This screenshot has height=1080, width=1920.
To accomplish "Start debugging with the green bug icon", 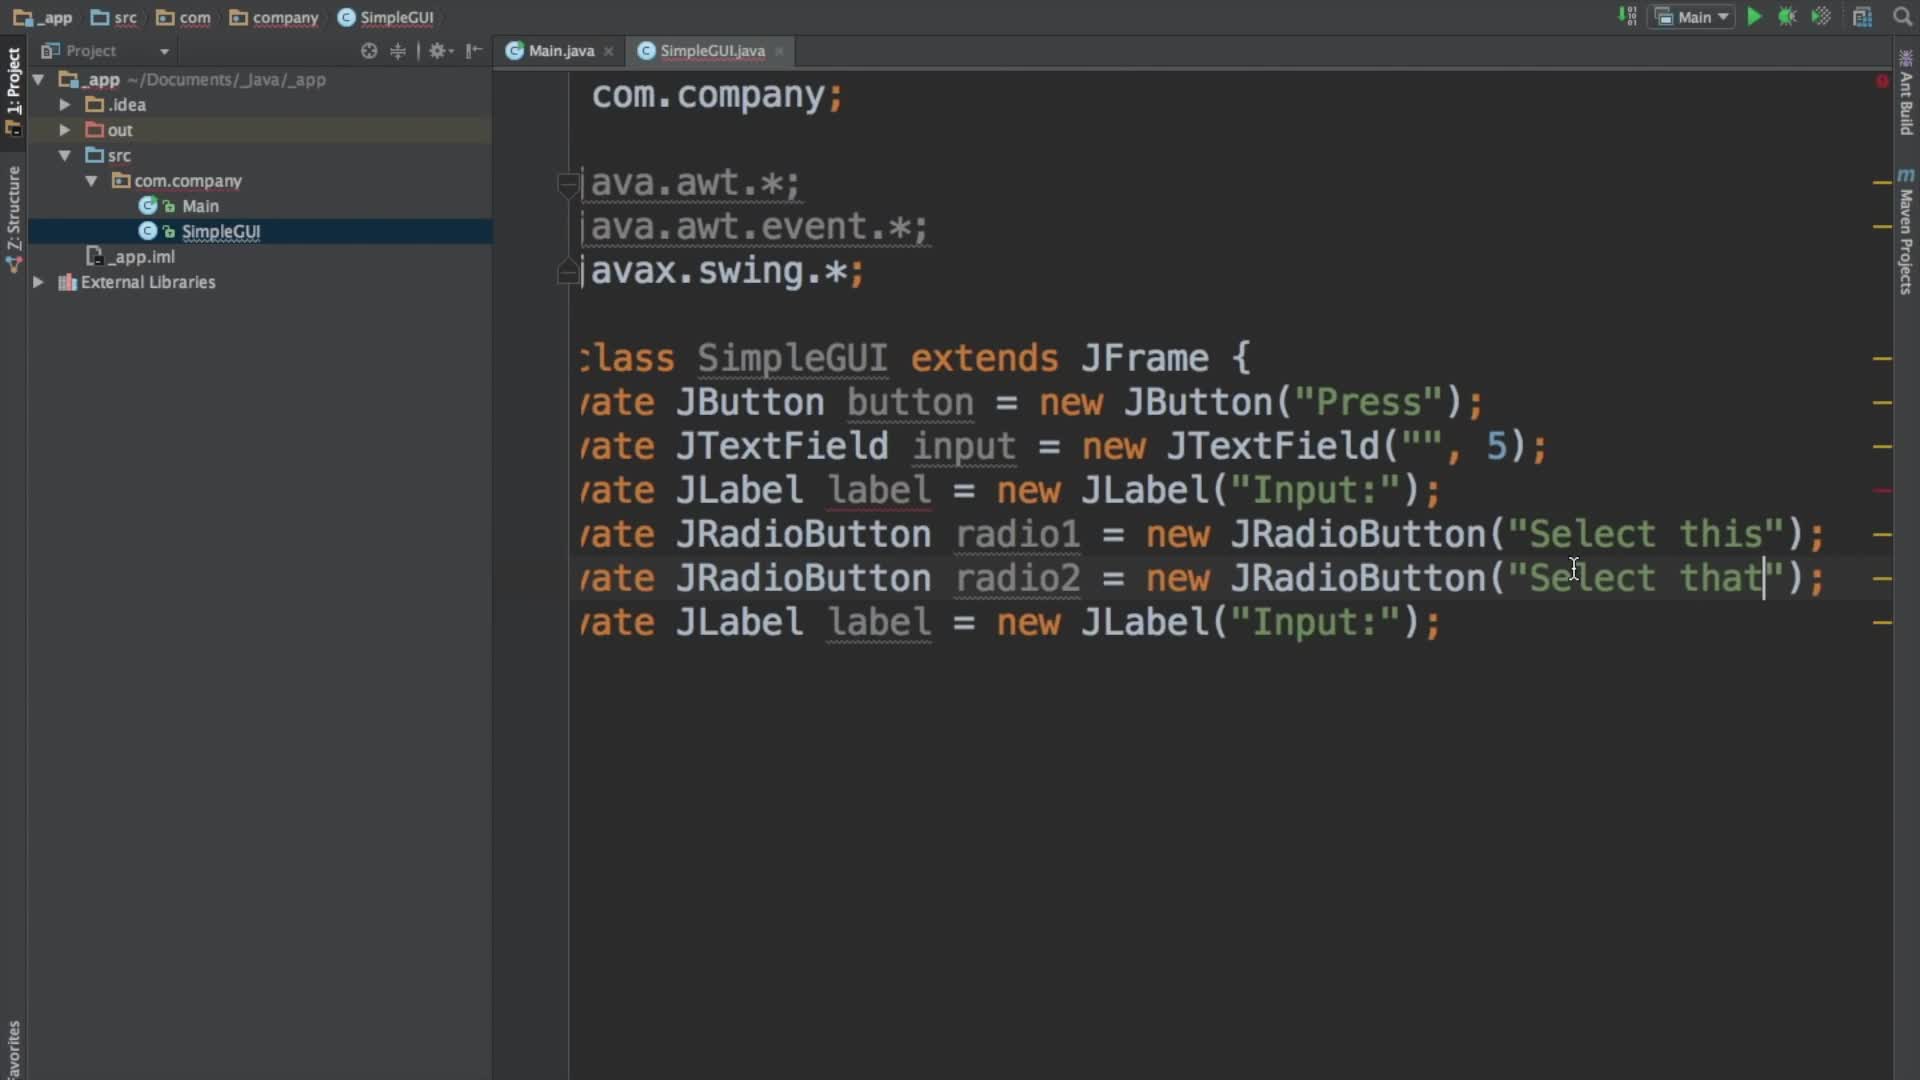I will [1787, 17].
